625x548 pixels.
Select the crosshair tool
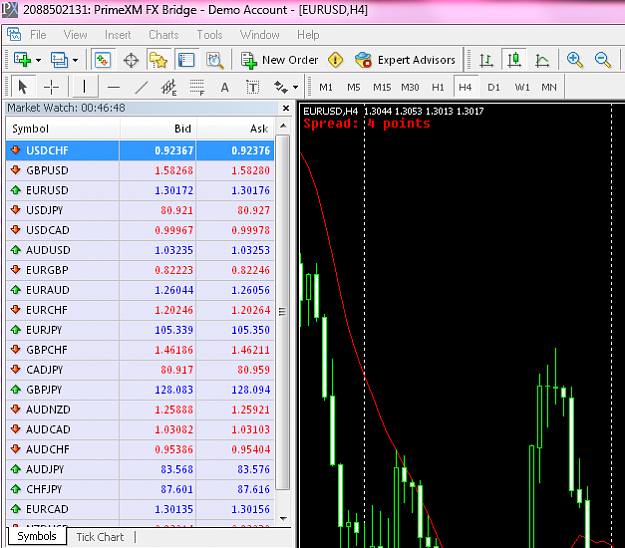coord(51,86)
